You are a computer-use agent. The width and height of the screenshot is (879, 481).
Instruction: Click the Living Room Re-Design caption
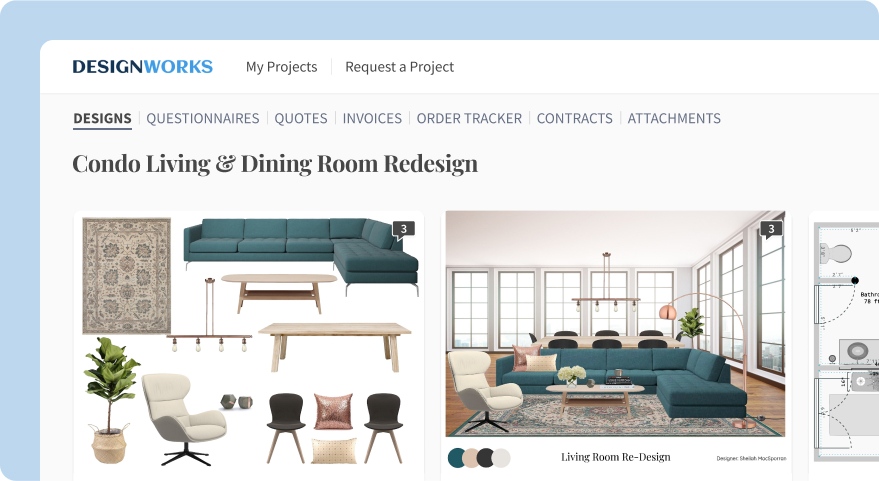pos(616,457)
